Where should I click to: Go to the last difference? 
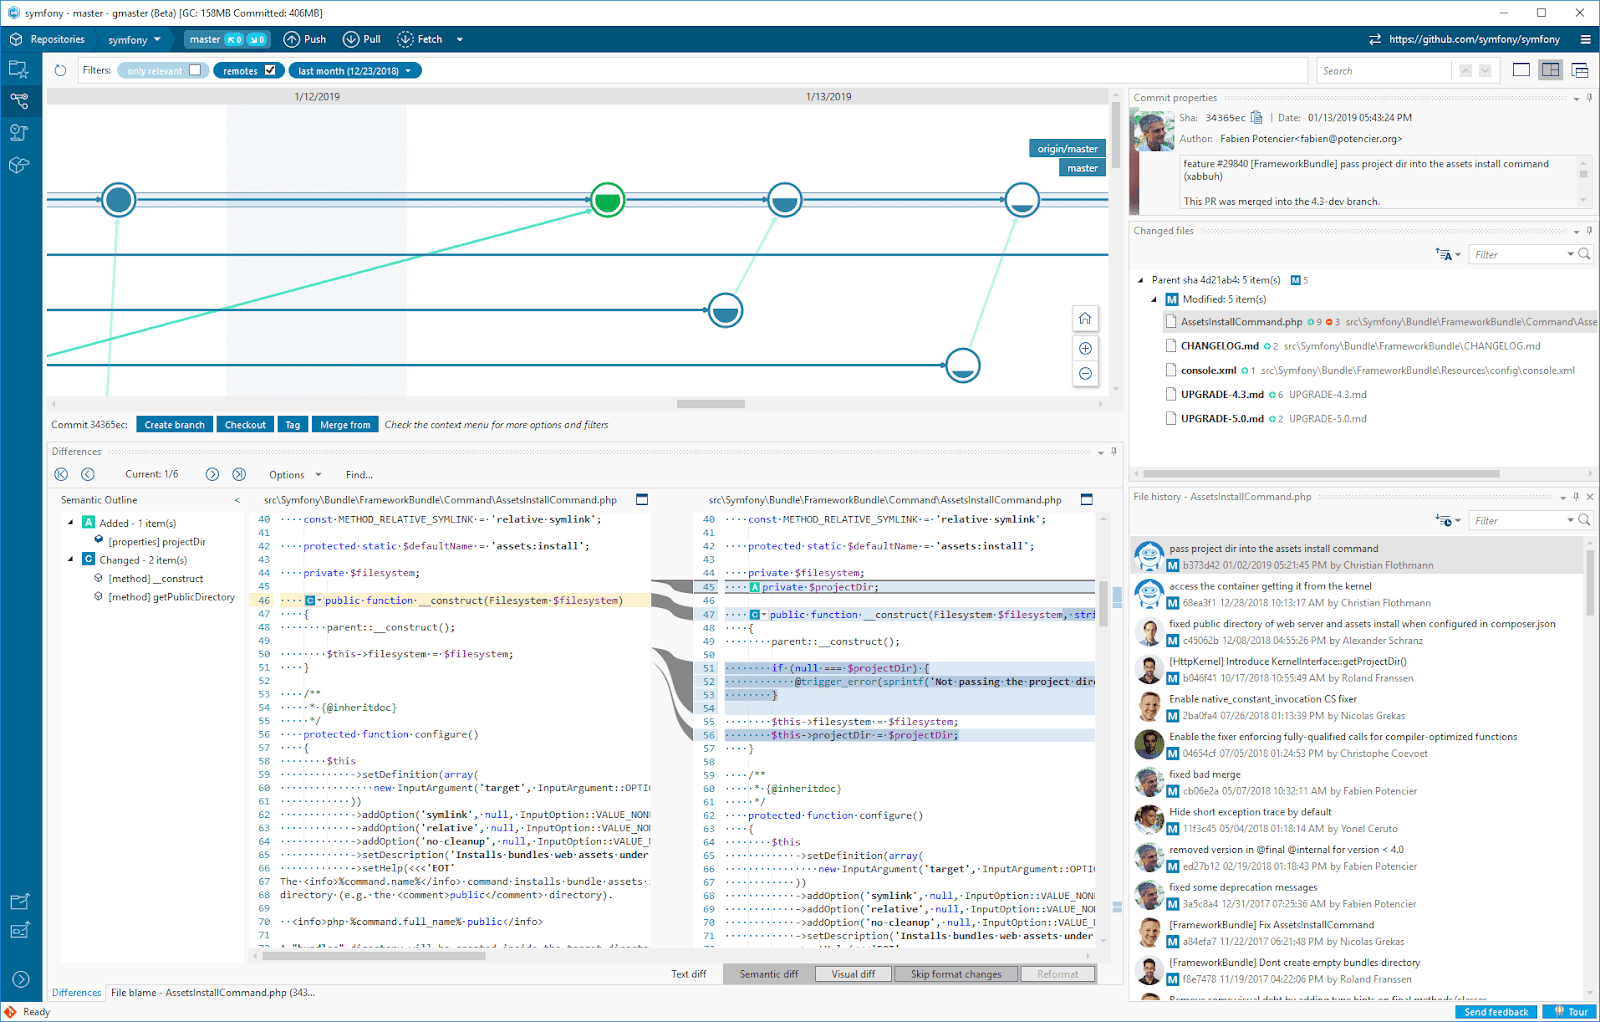239,474
